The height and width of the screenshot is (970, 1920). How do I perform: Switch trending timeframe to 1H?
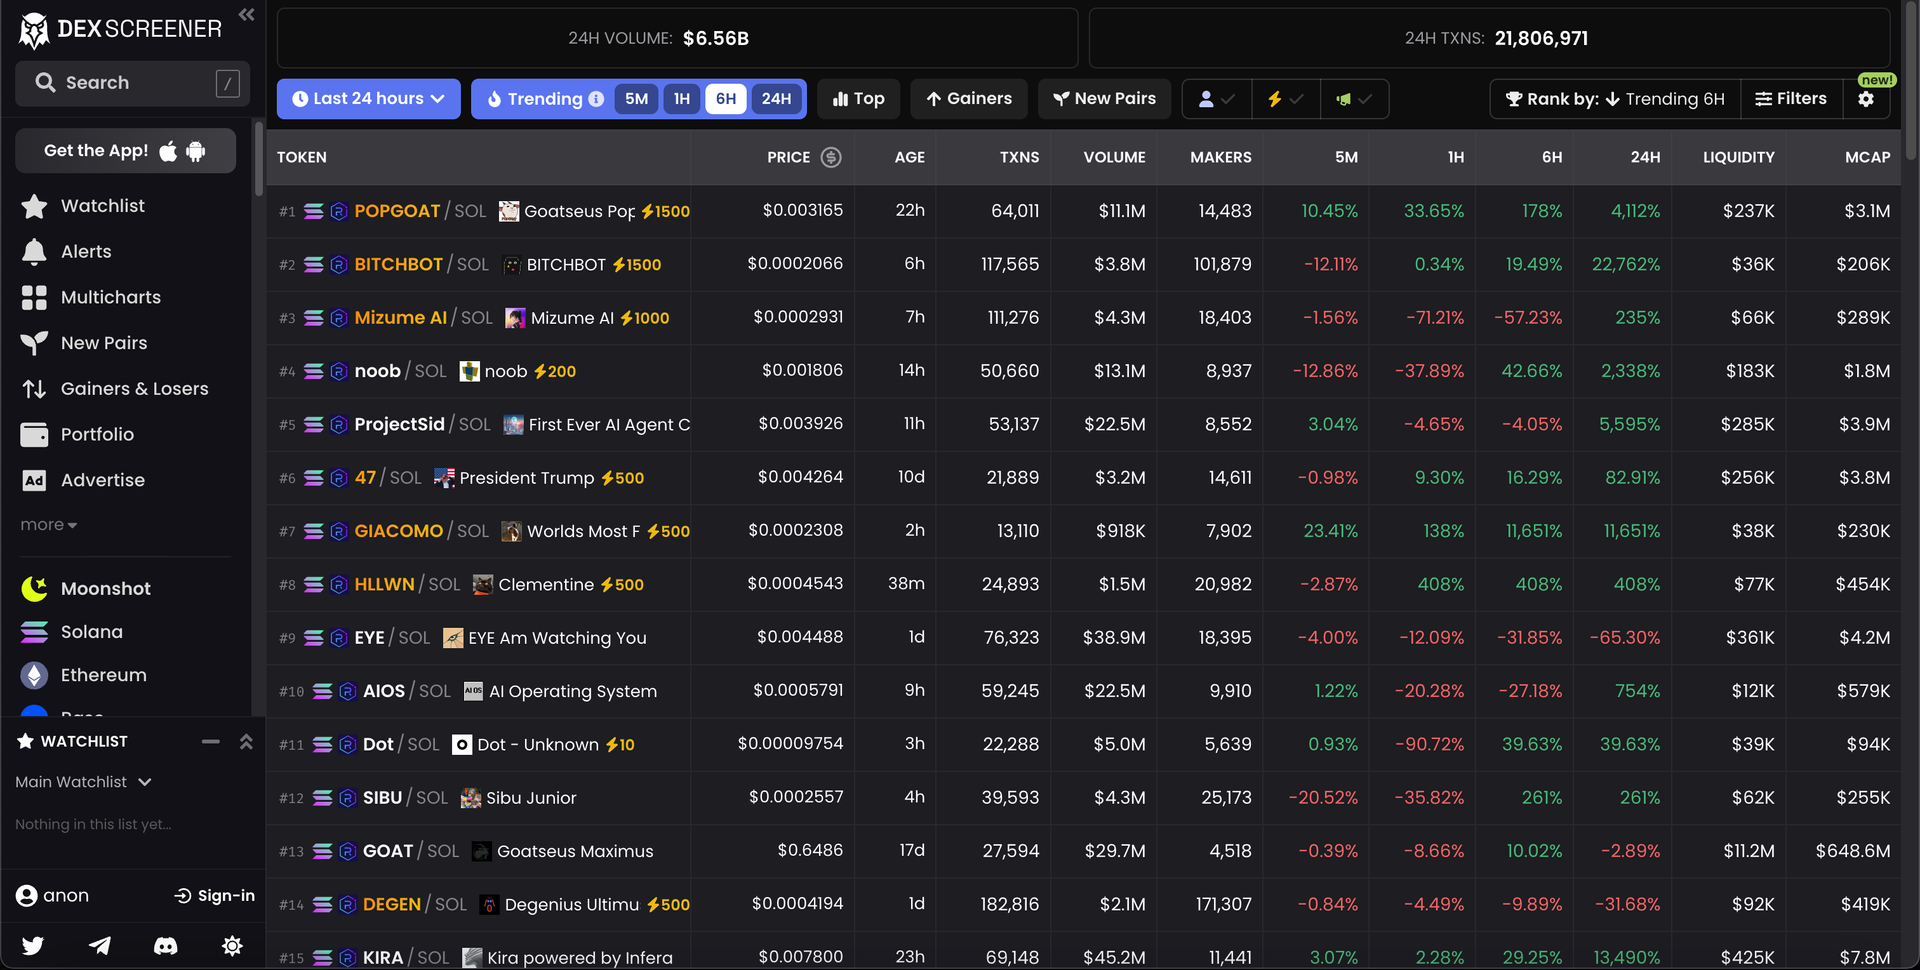[682, 99]
